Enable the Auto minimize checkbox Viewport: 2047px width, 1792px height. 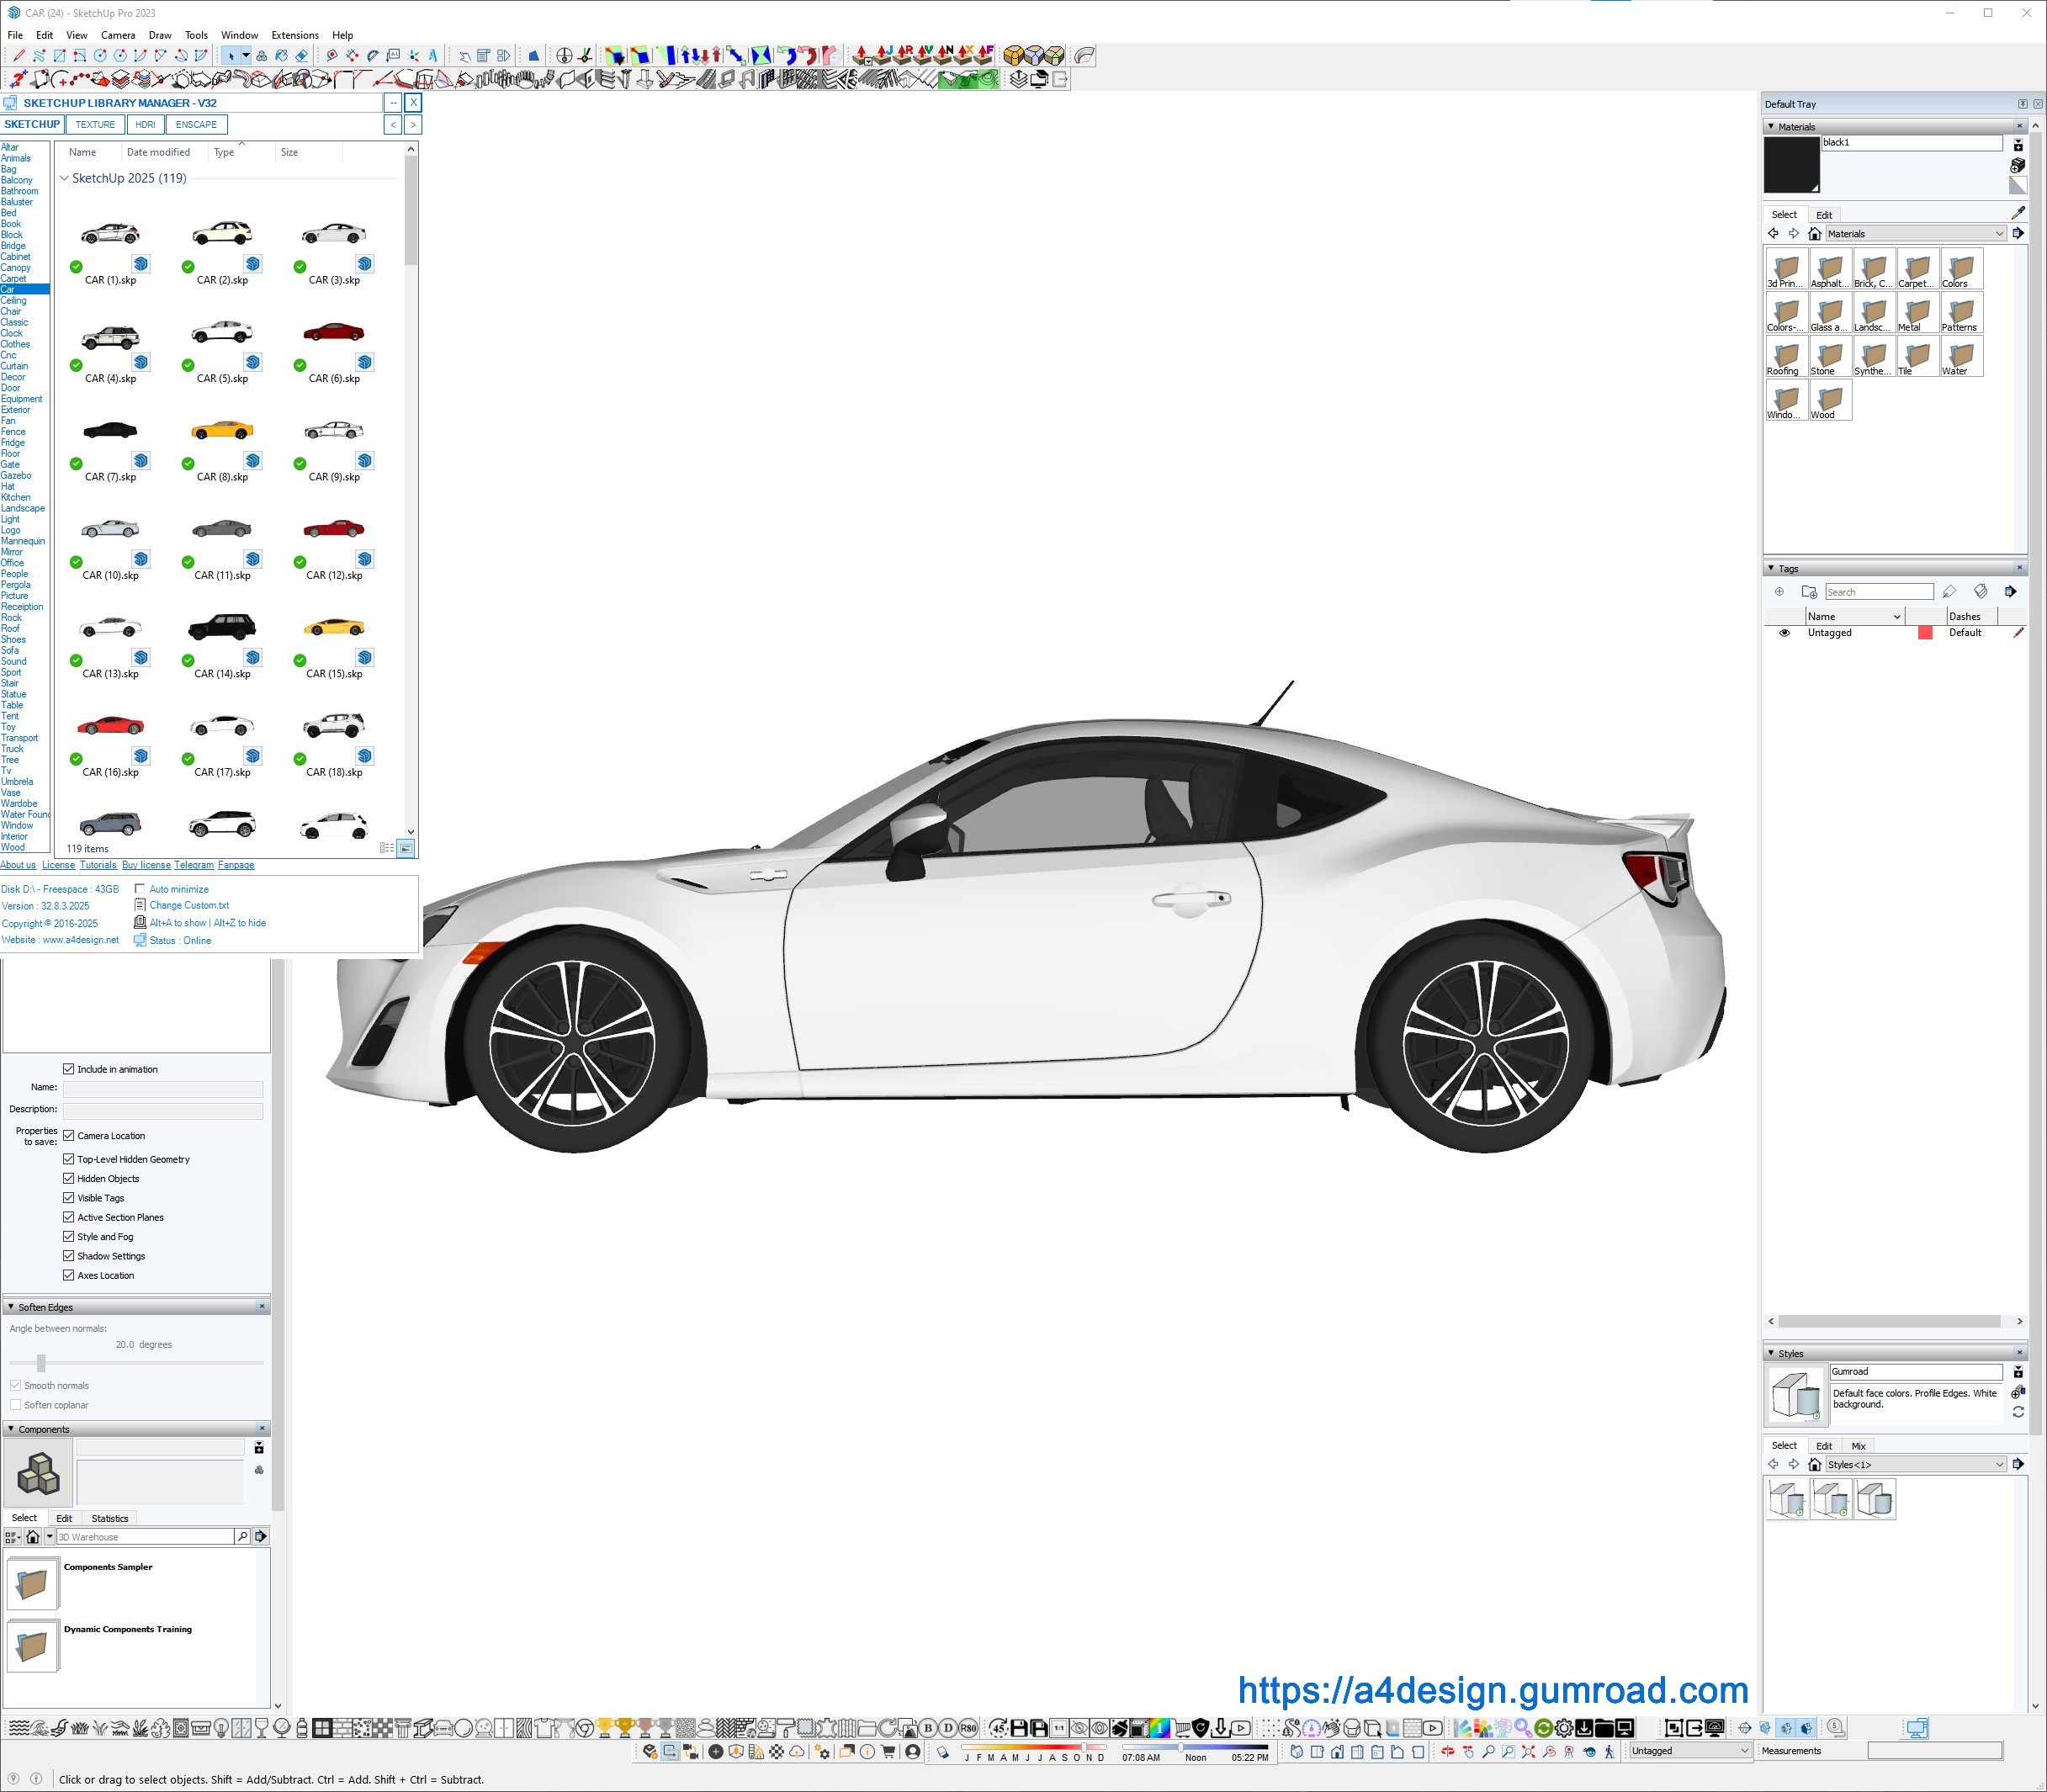140,889
